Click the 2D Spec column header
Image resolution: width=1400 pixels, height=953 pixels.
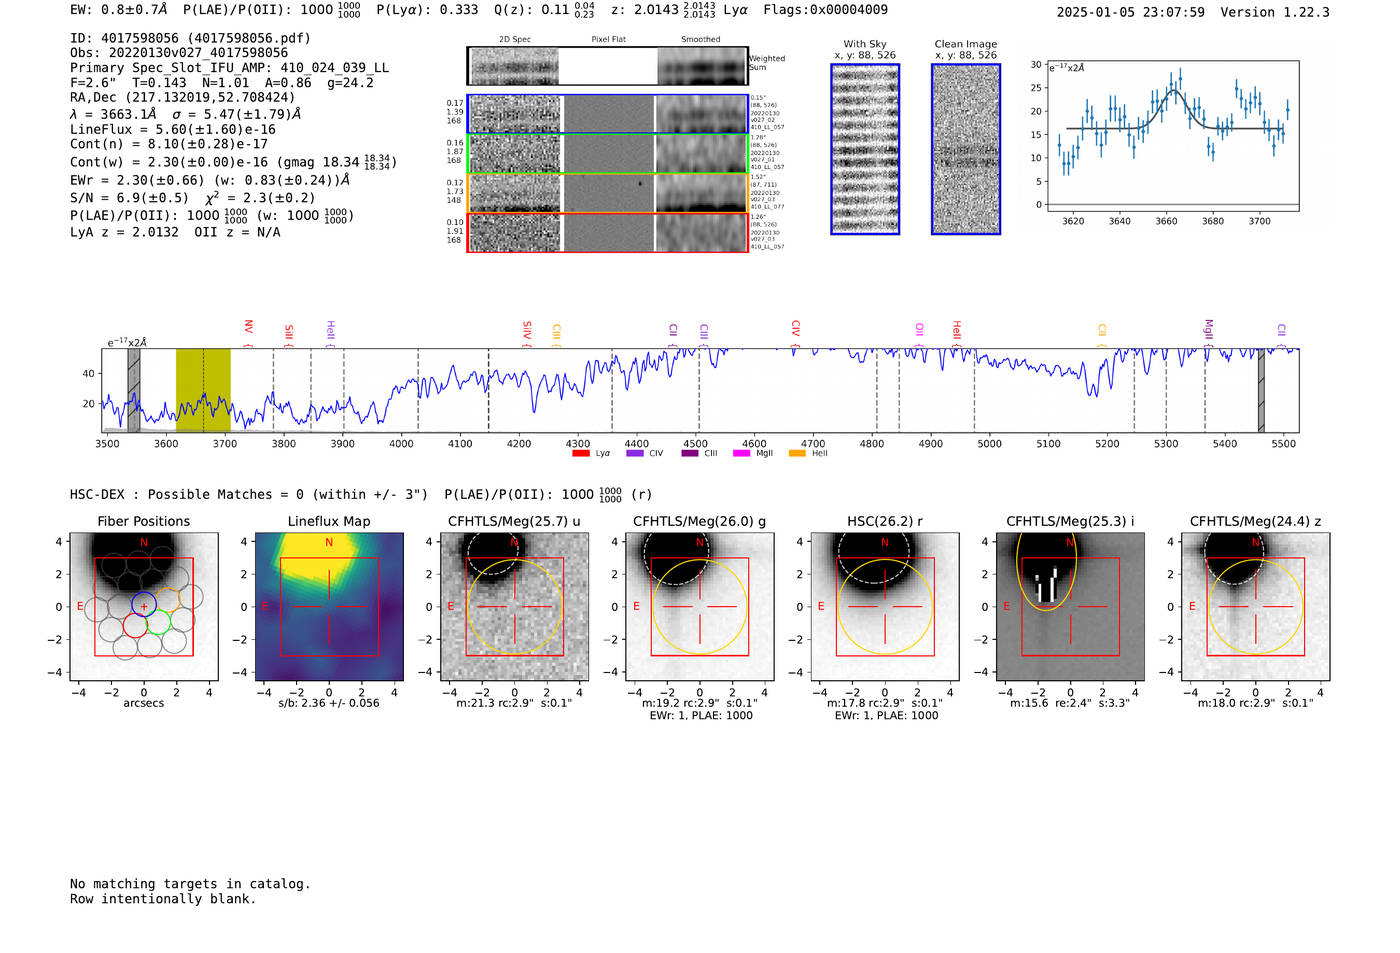(515, 40)
